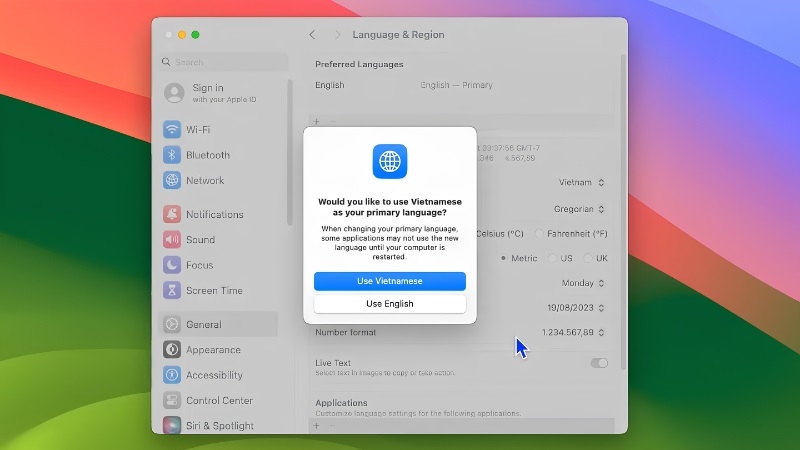
Task: Click the green zoom window button
Action: (x=195, y=35)
